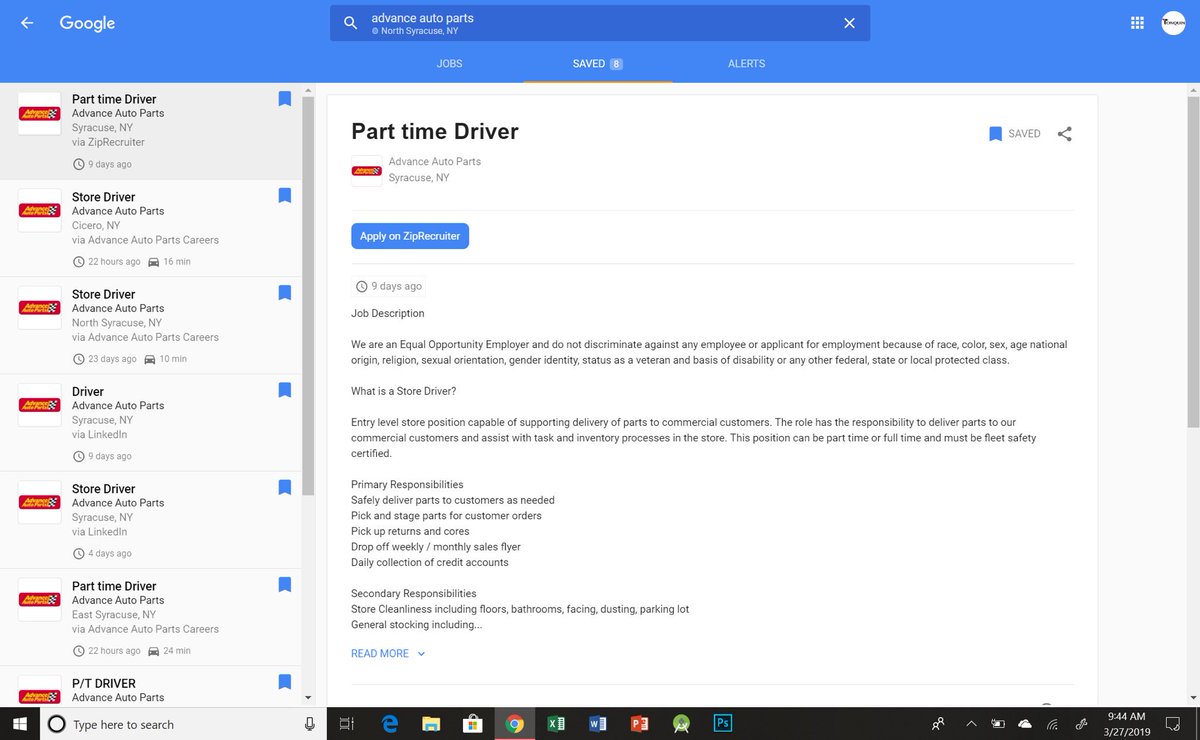Unsave the Part time Driver East Syracuse bookmark
1200x740 pixels.
(x=284, y=585)
